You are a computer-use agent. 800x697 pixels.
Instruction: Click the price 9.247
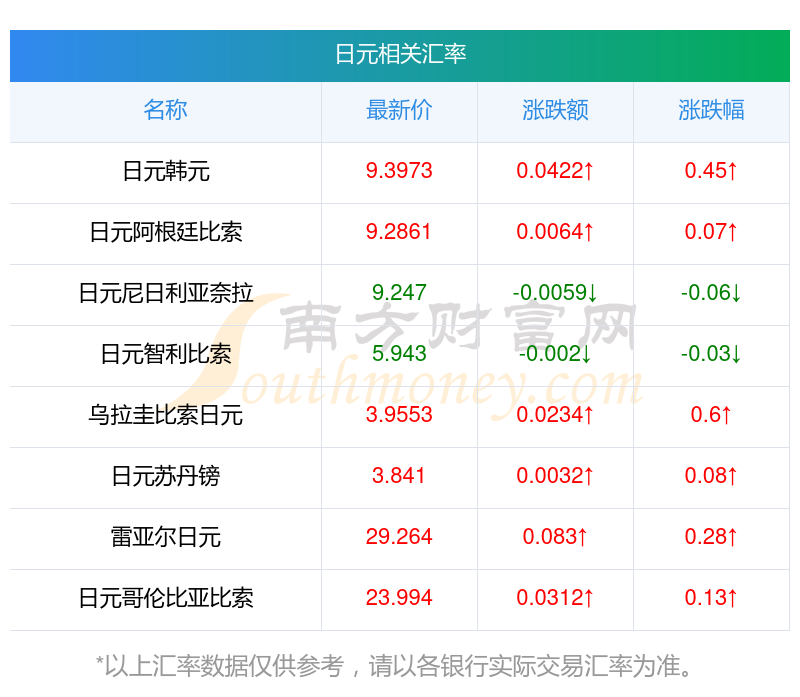399,293
